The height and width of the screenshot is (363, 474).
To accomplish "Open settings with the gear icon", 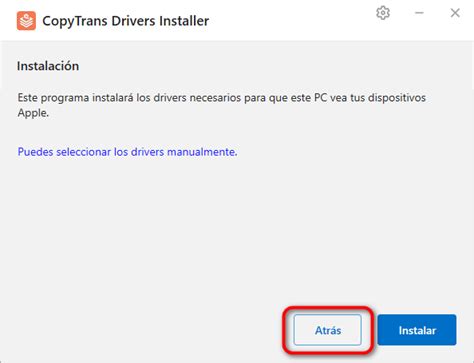I will pyautogui.click(x=383, y=13).
